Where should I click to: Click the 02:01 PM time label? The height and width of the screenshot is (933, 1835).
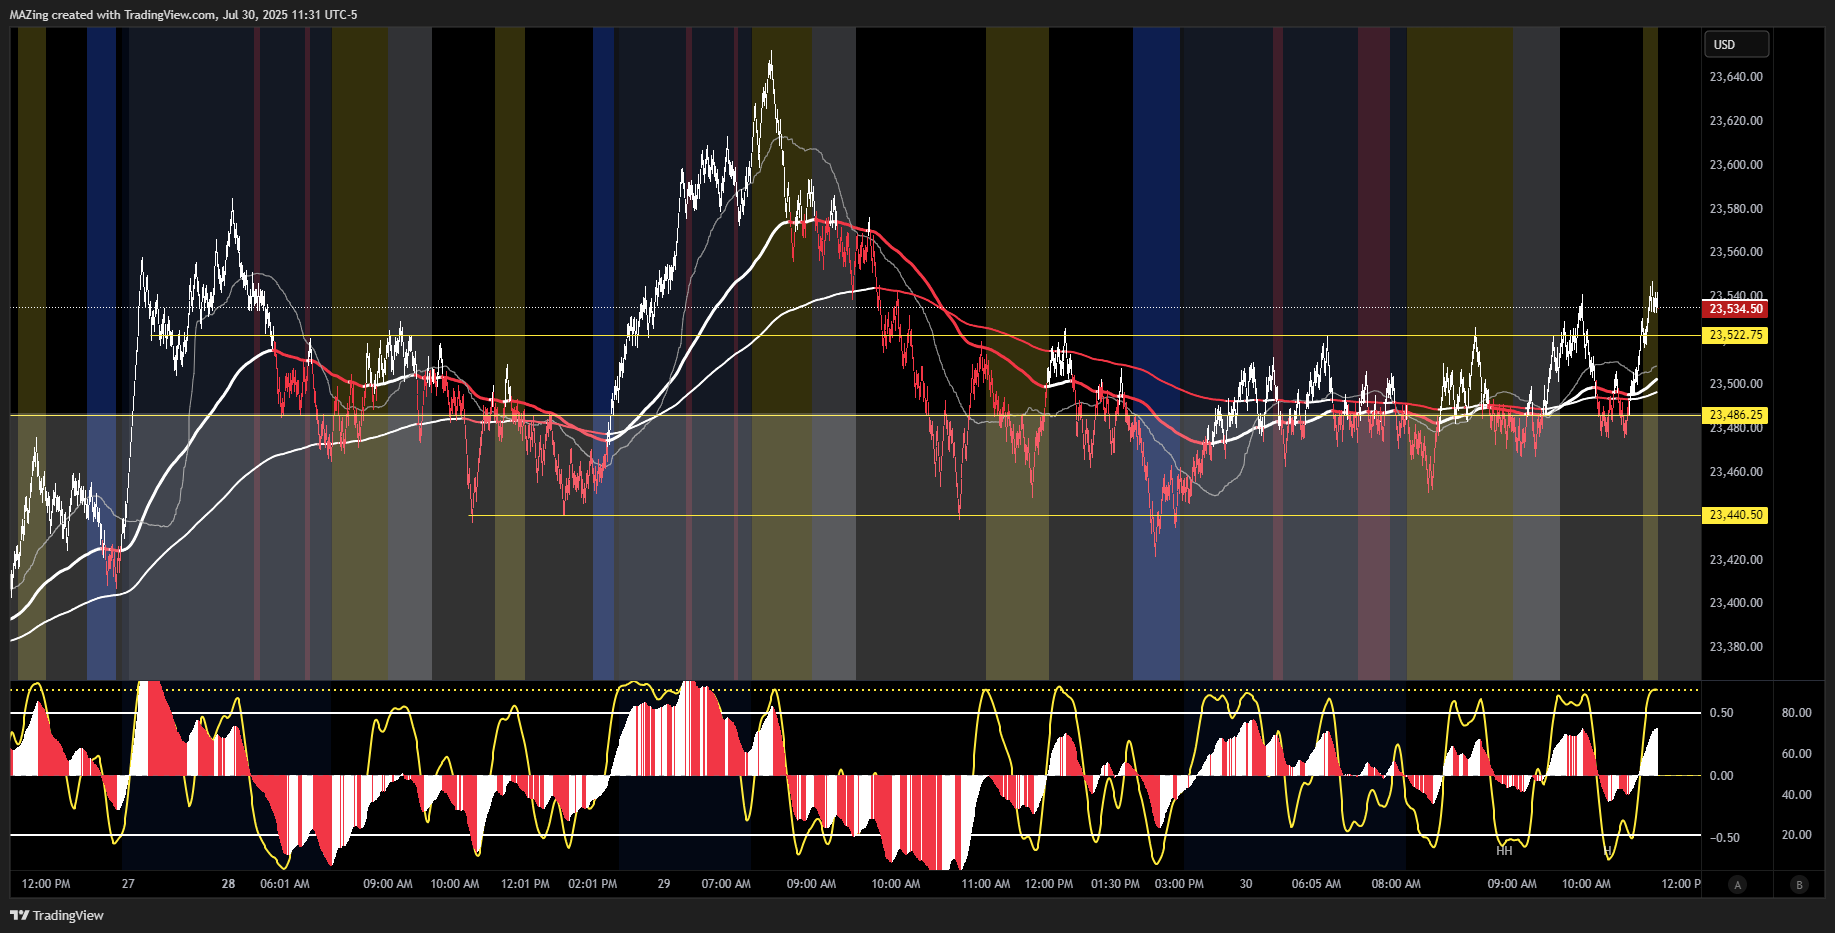[x=593, y=884]
